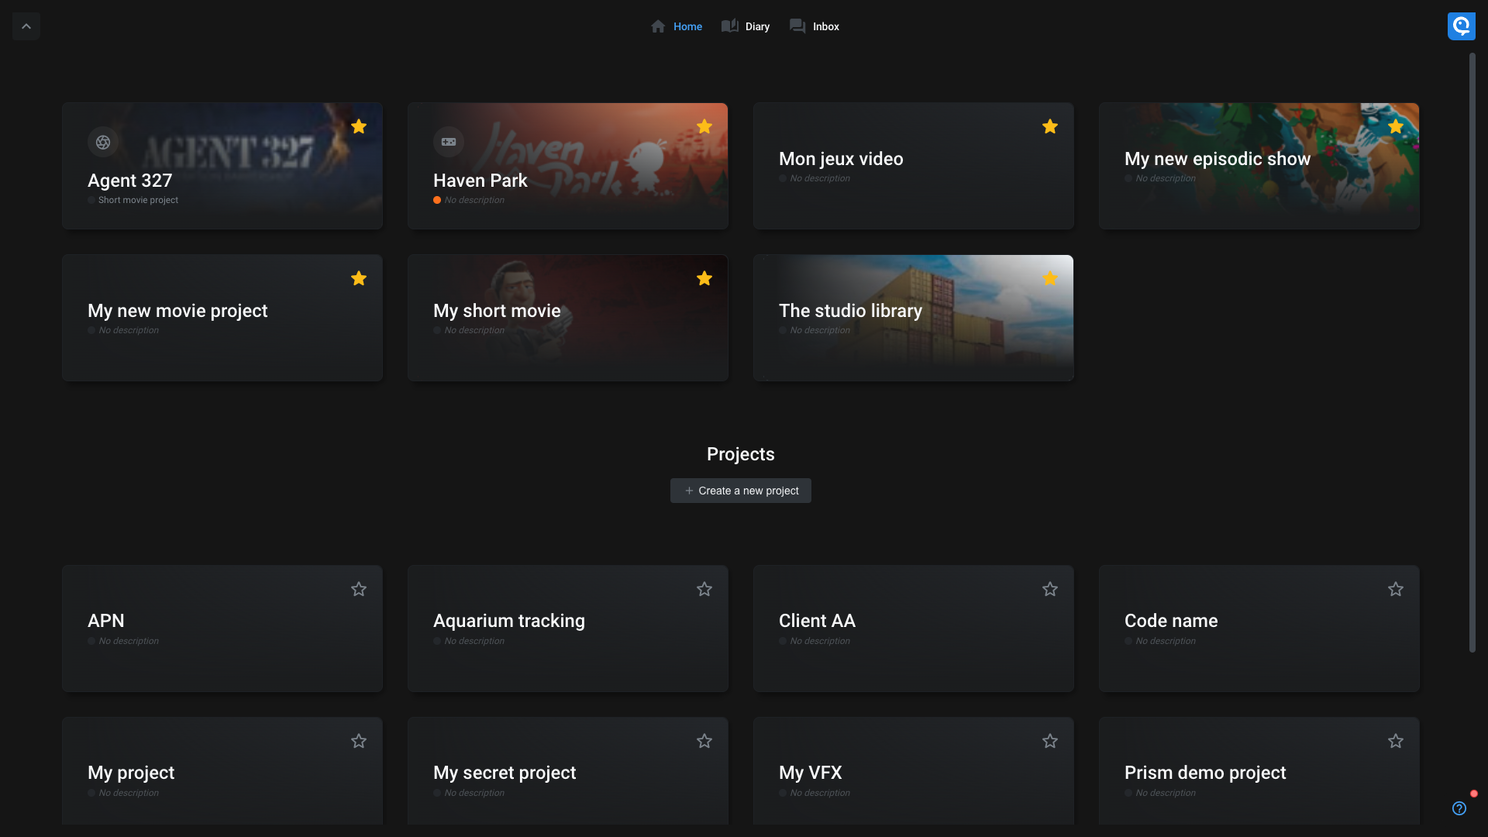Mark Aquarium tracking as favorite
Screen dimensions: 1488x837
click(x=704, y=590)
